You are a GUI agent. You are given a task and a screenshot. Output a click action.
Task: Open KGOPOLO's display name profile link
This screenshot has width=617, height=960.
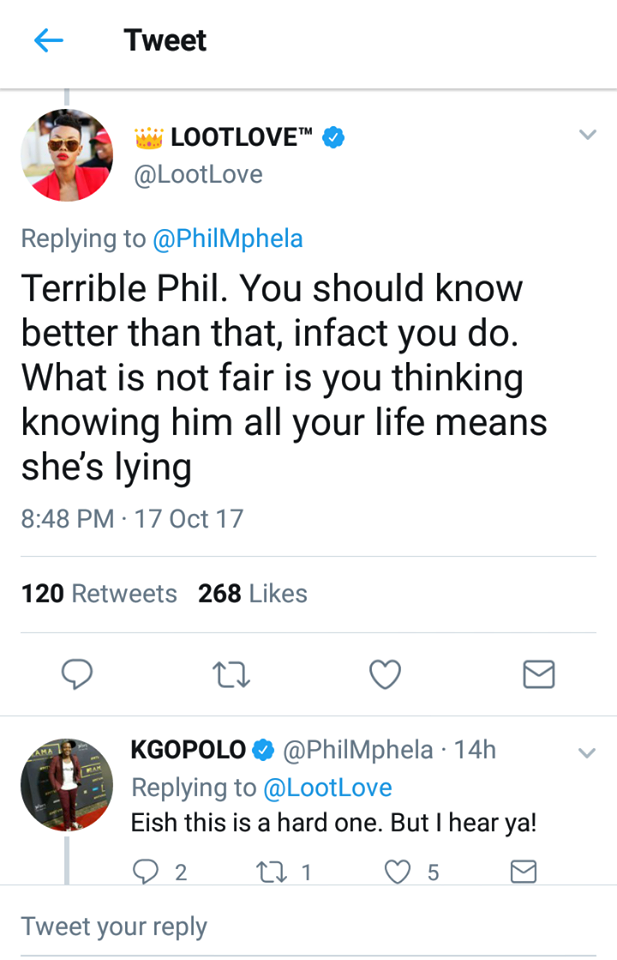coord(189,749)
